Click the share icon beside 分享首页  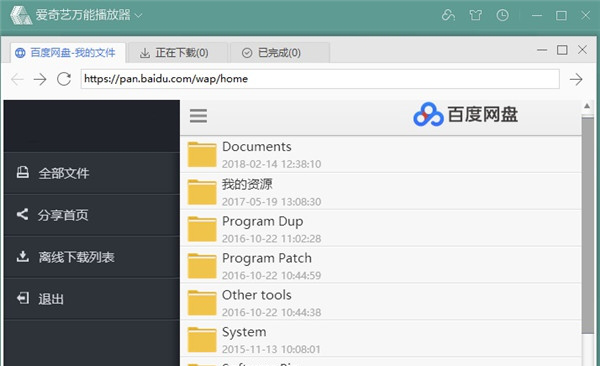click(23, 214)
